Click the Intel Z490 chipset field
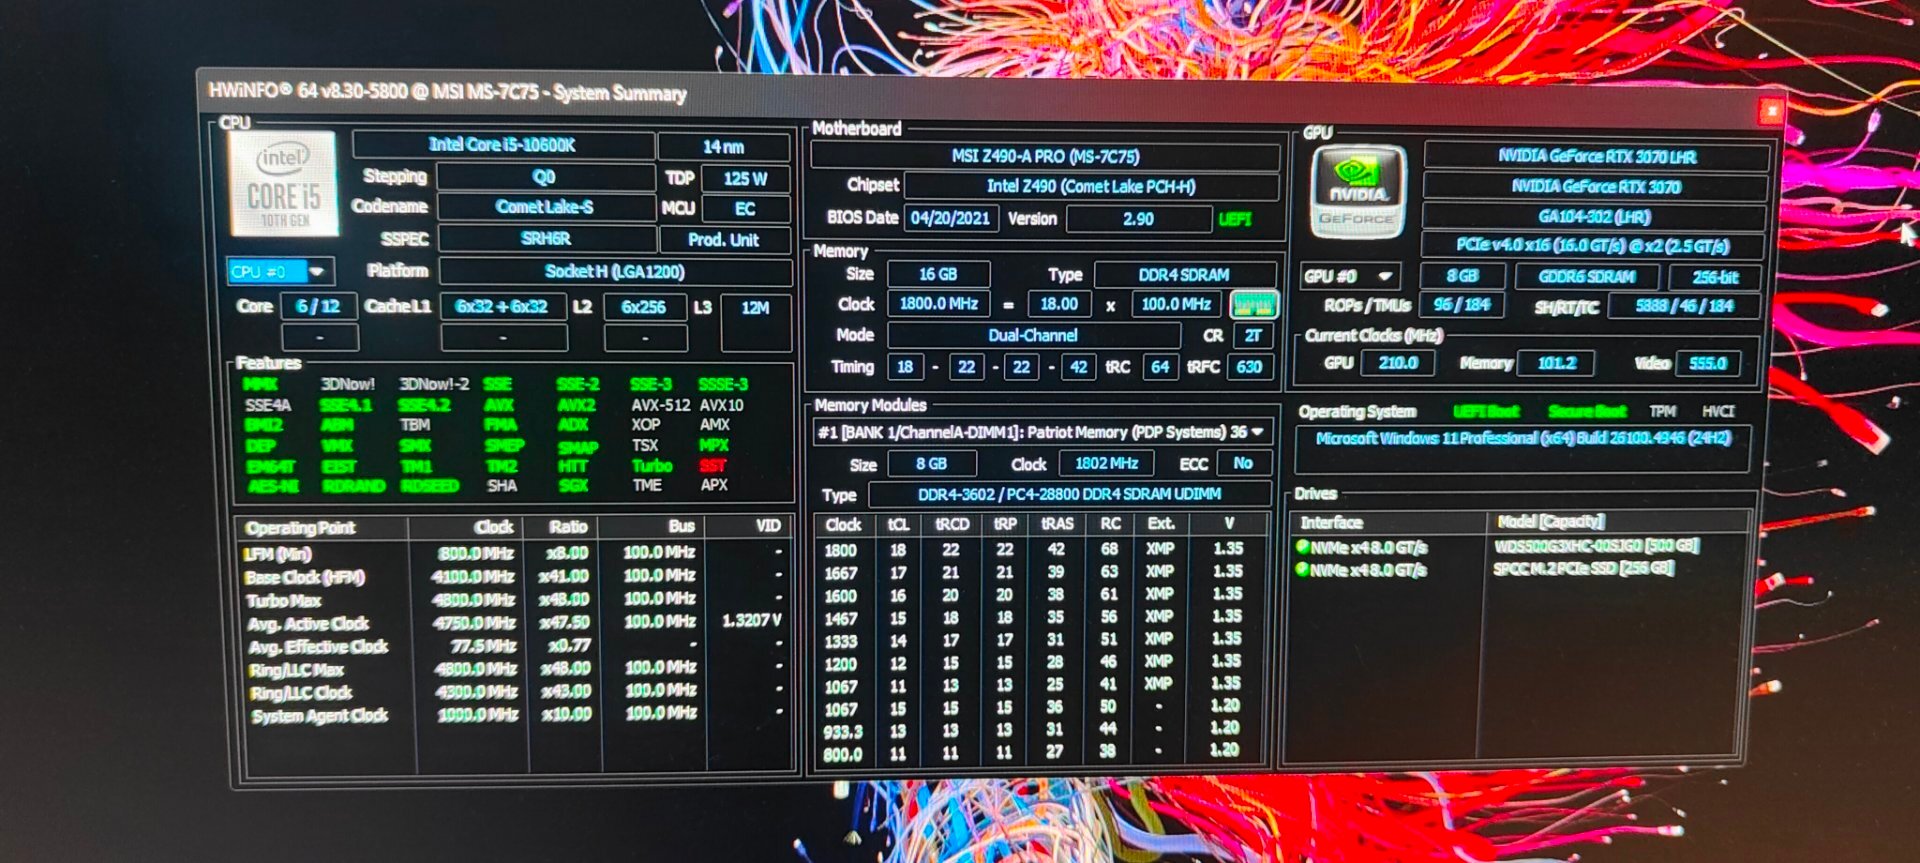This screenshot has height=863, width=1920. tap(1091, 186)
